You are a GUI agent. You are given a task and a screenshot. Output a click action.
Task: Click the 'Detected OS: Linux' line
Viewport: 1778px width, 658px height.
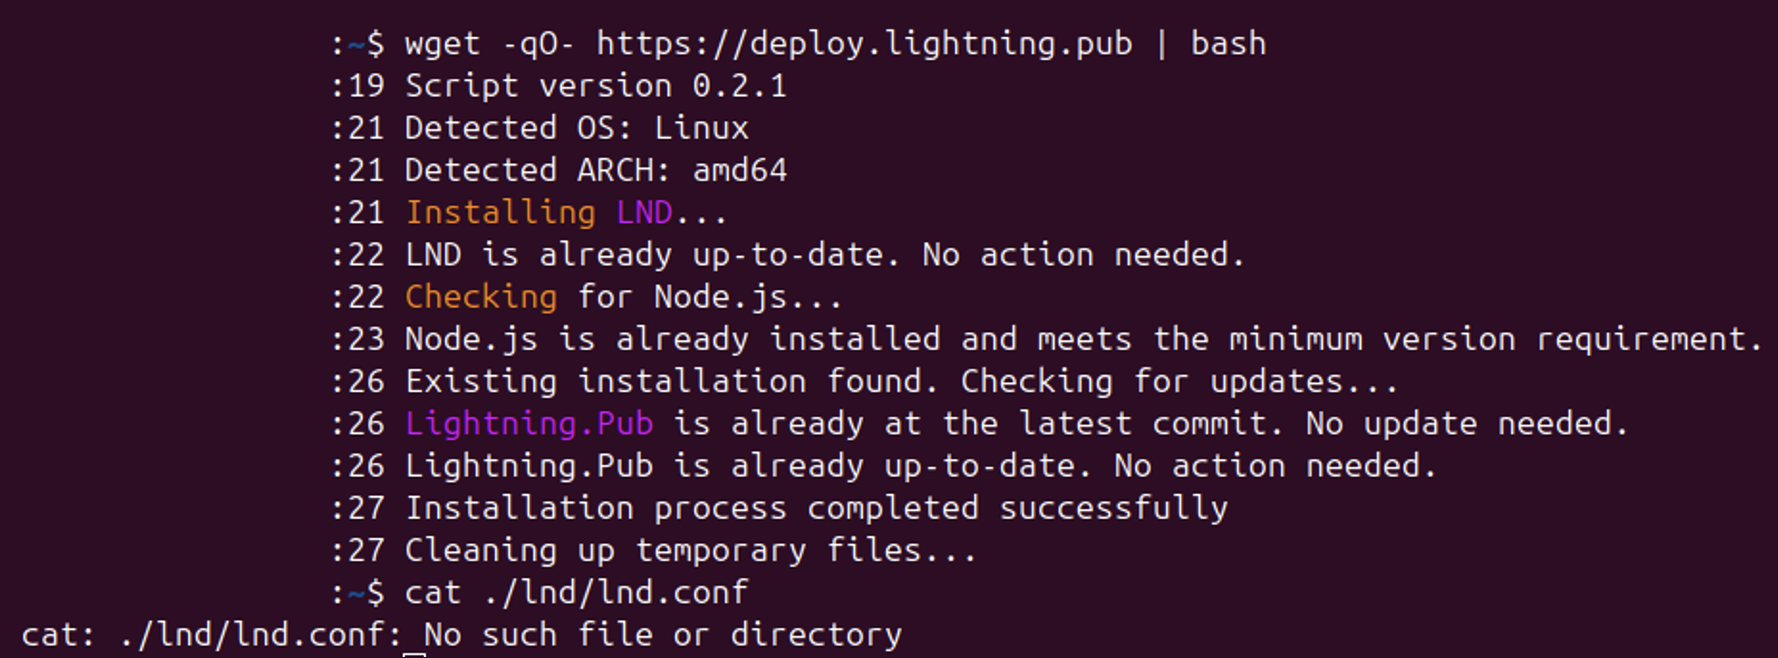click(x=577, y=128)
